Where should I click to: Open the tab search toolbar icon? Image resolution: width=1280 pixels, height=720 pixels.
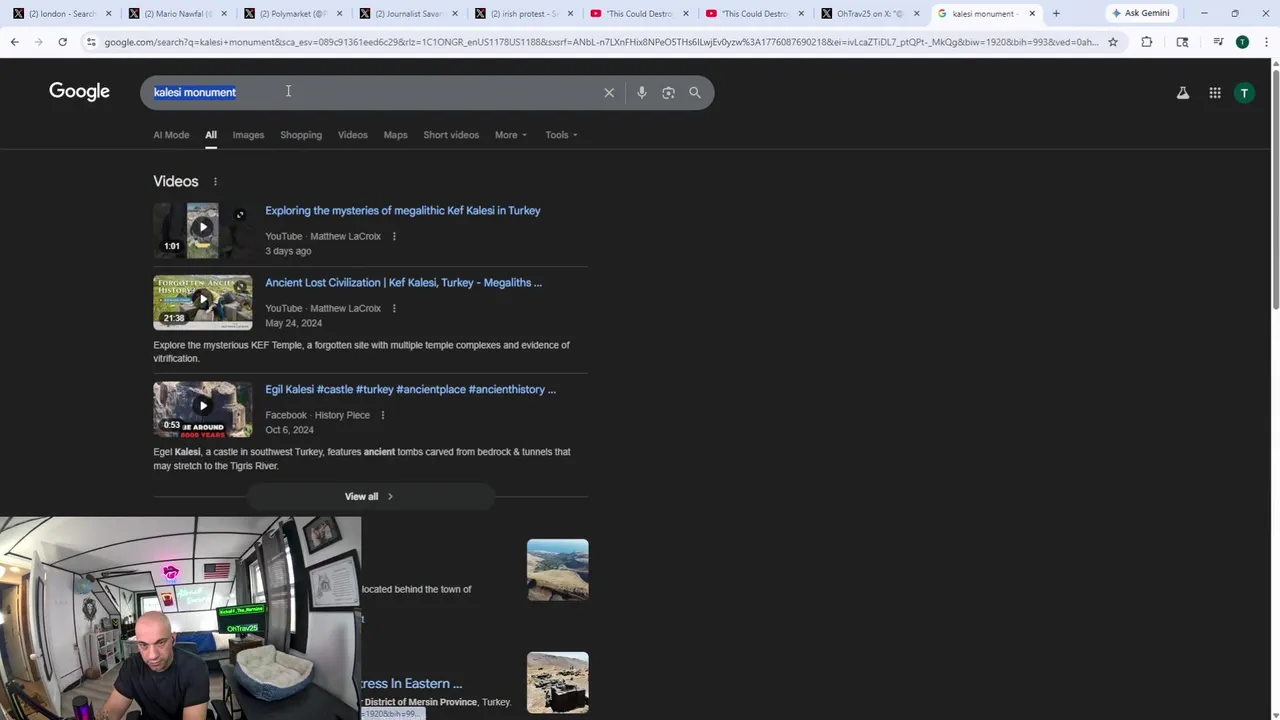tap(1182, 42)
